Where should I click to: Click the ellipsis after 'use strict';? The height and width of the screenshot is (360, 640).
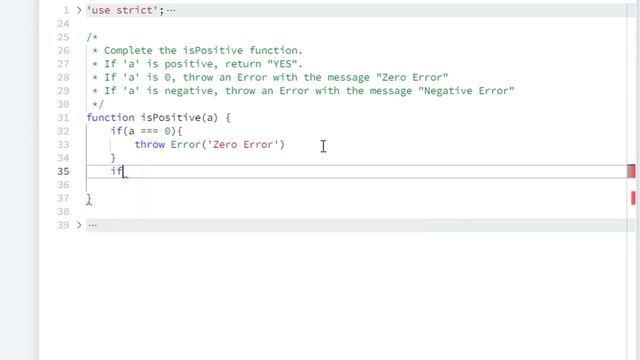[x=171, y=10]
